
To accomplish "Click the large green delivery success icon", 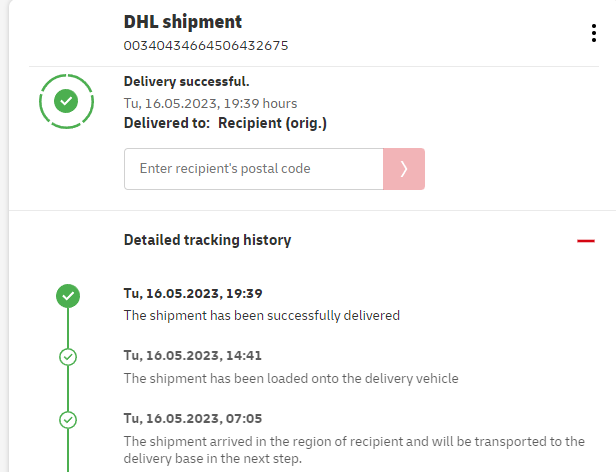I will pos(66,101).
